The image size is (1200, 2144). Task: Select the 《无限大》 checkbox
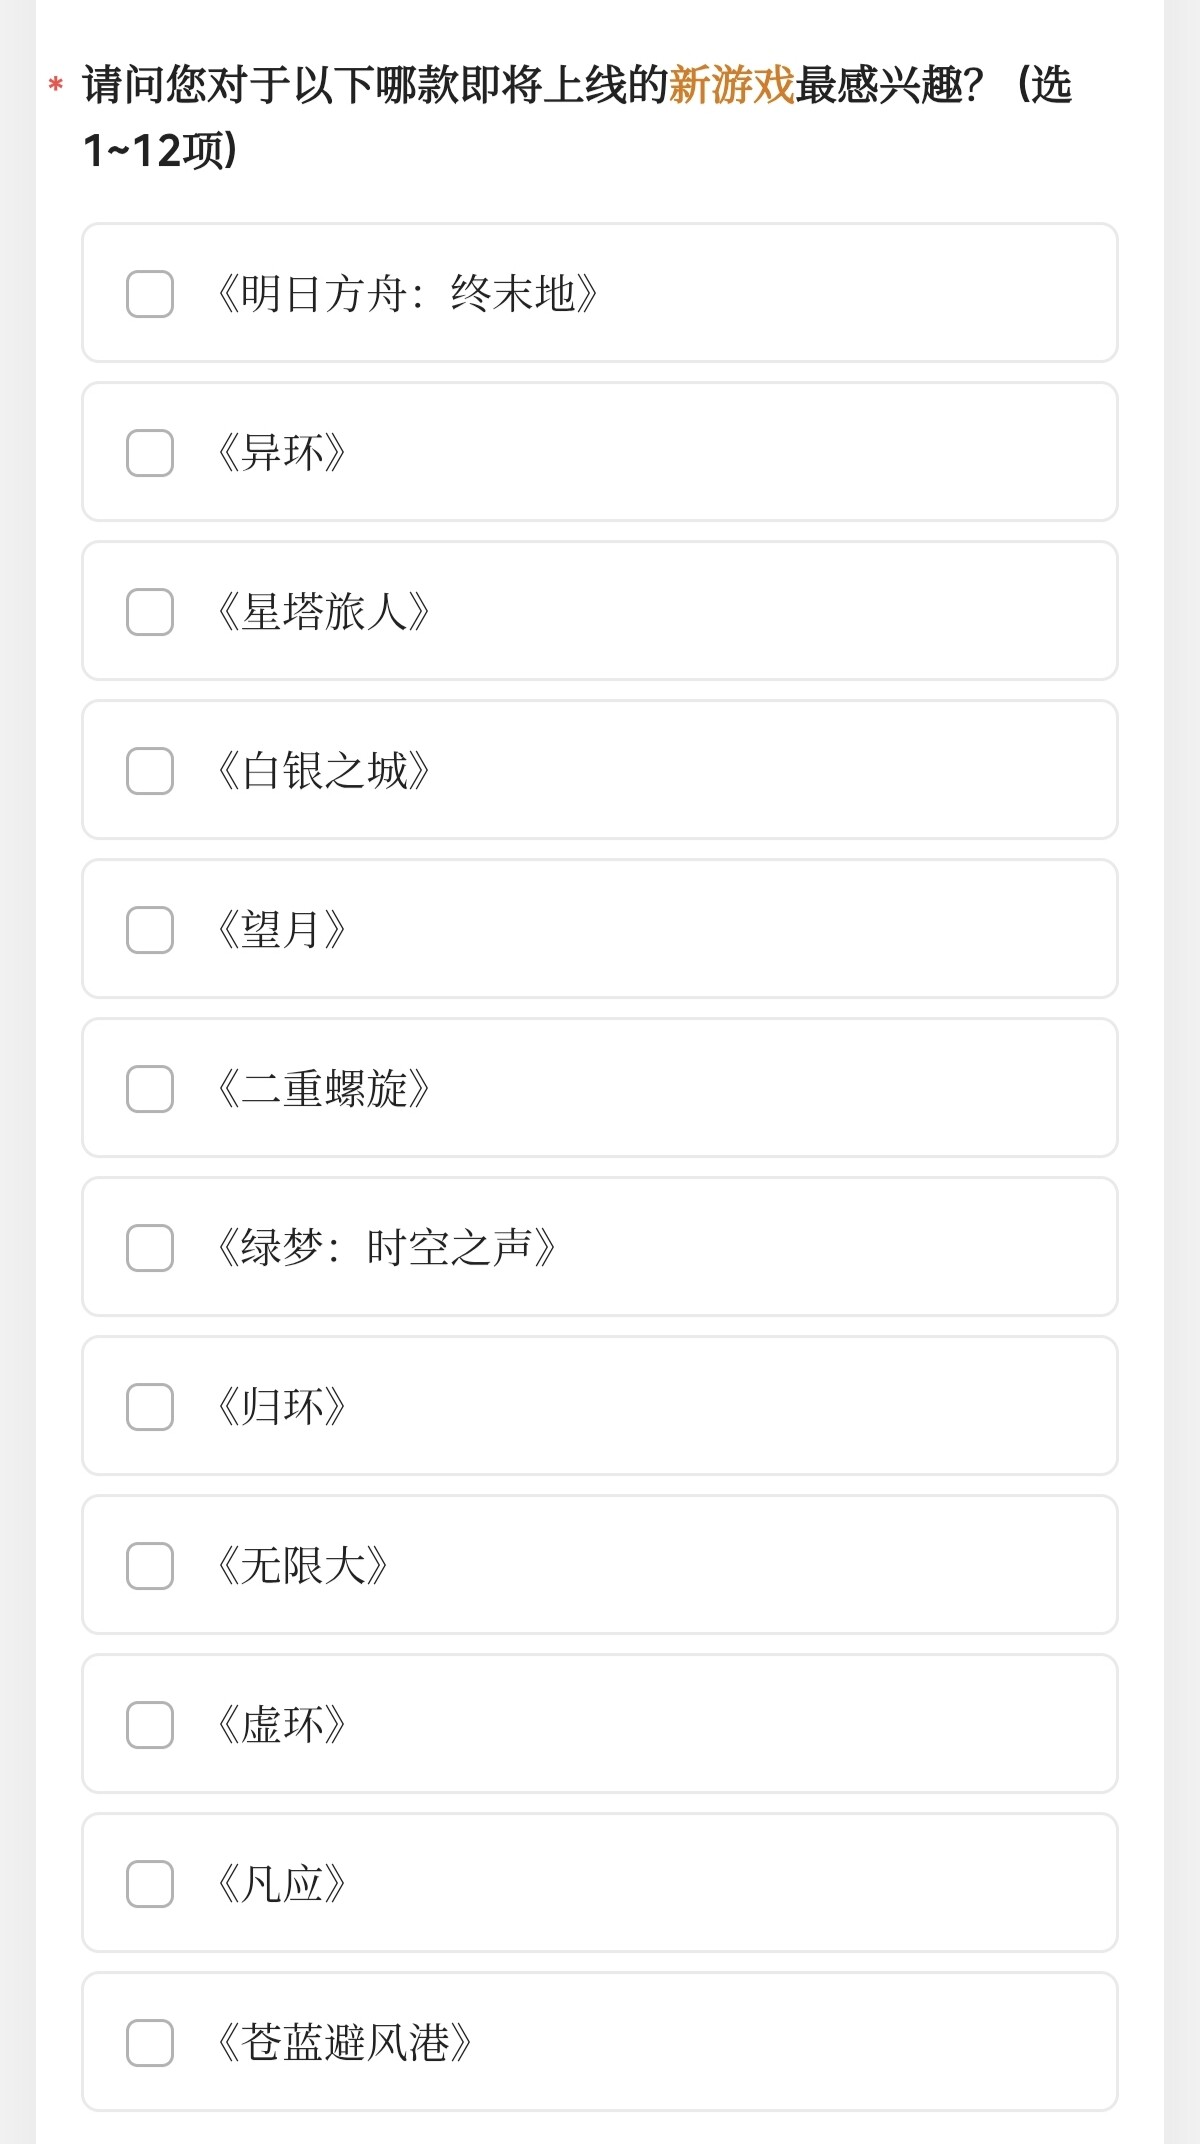click(150, 1566)
